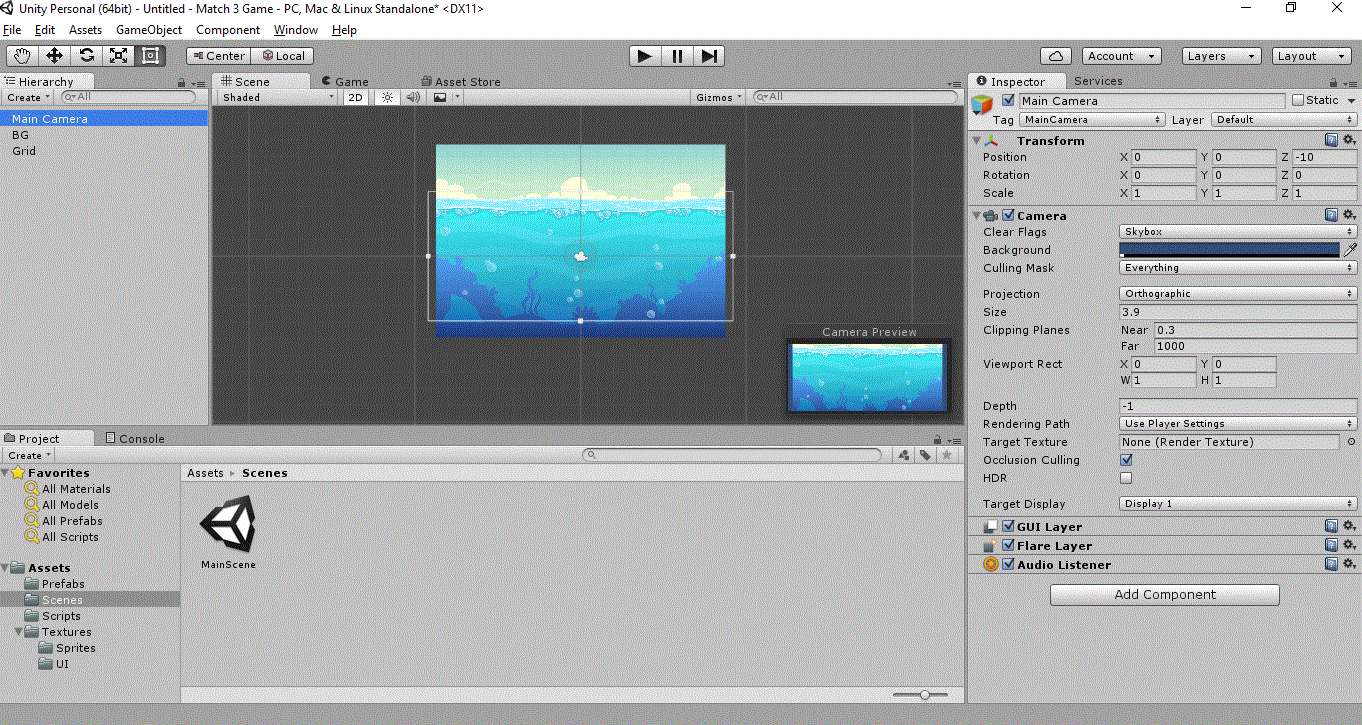
Task: Open Unity Collab via the cloud icon
Action: 1055,55
